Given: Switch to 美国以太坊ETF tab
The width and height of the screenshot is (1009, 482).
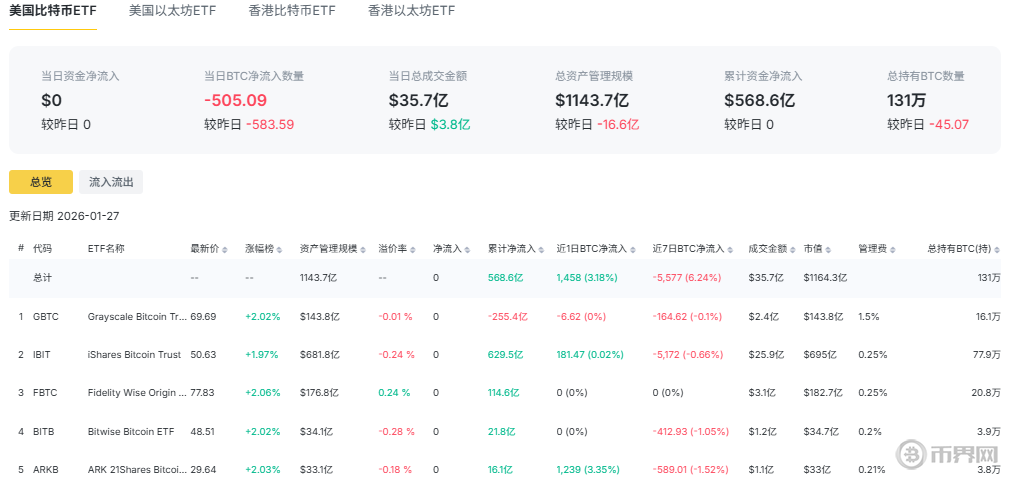Looking at the screenshot, I should (172, 12).
